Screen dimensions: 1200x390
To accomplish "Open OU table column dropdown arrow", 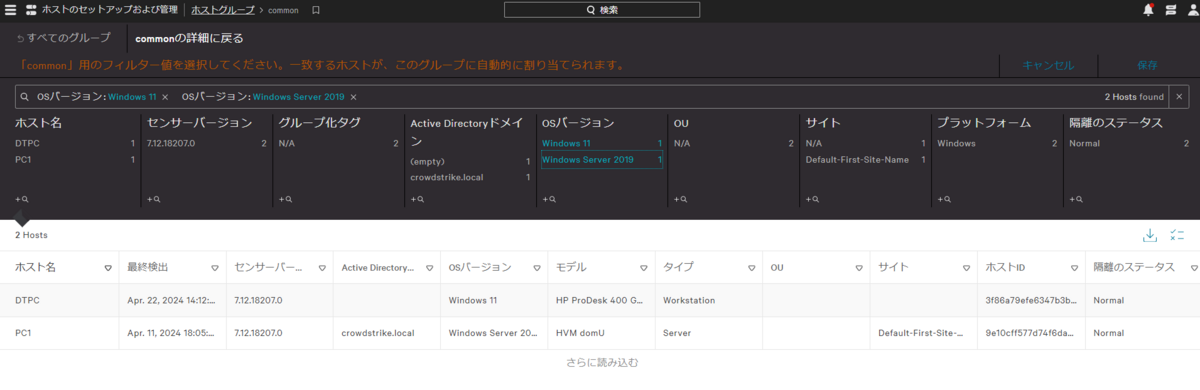I will click(858, 268).
